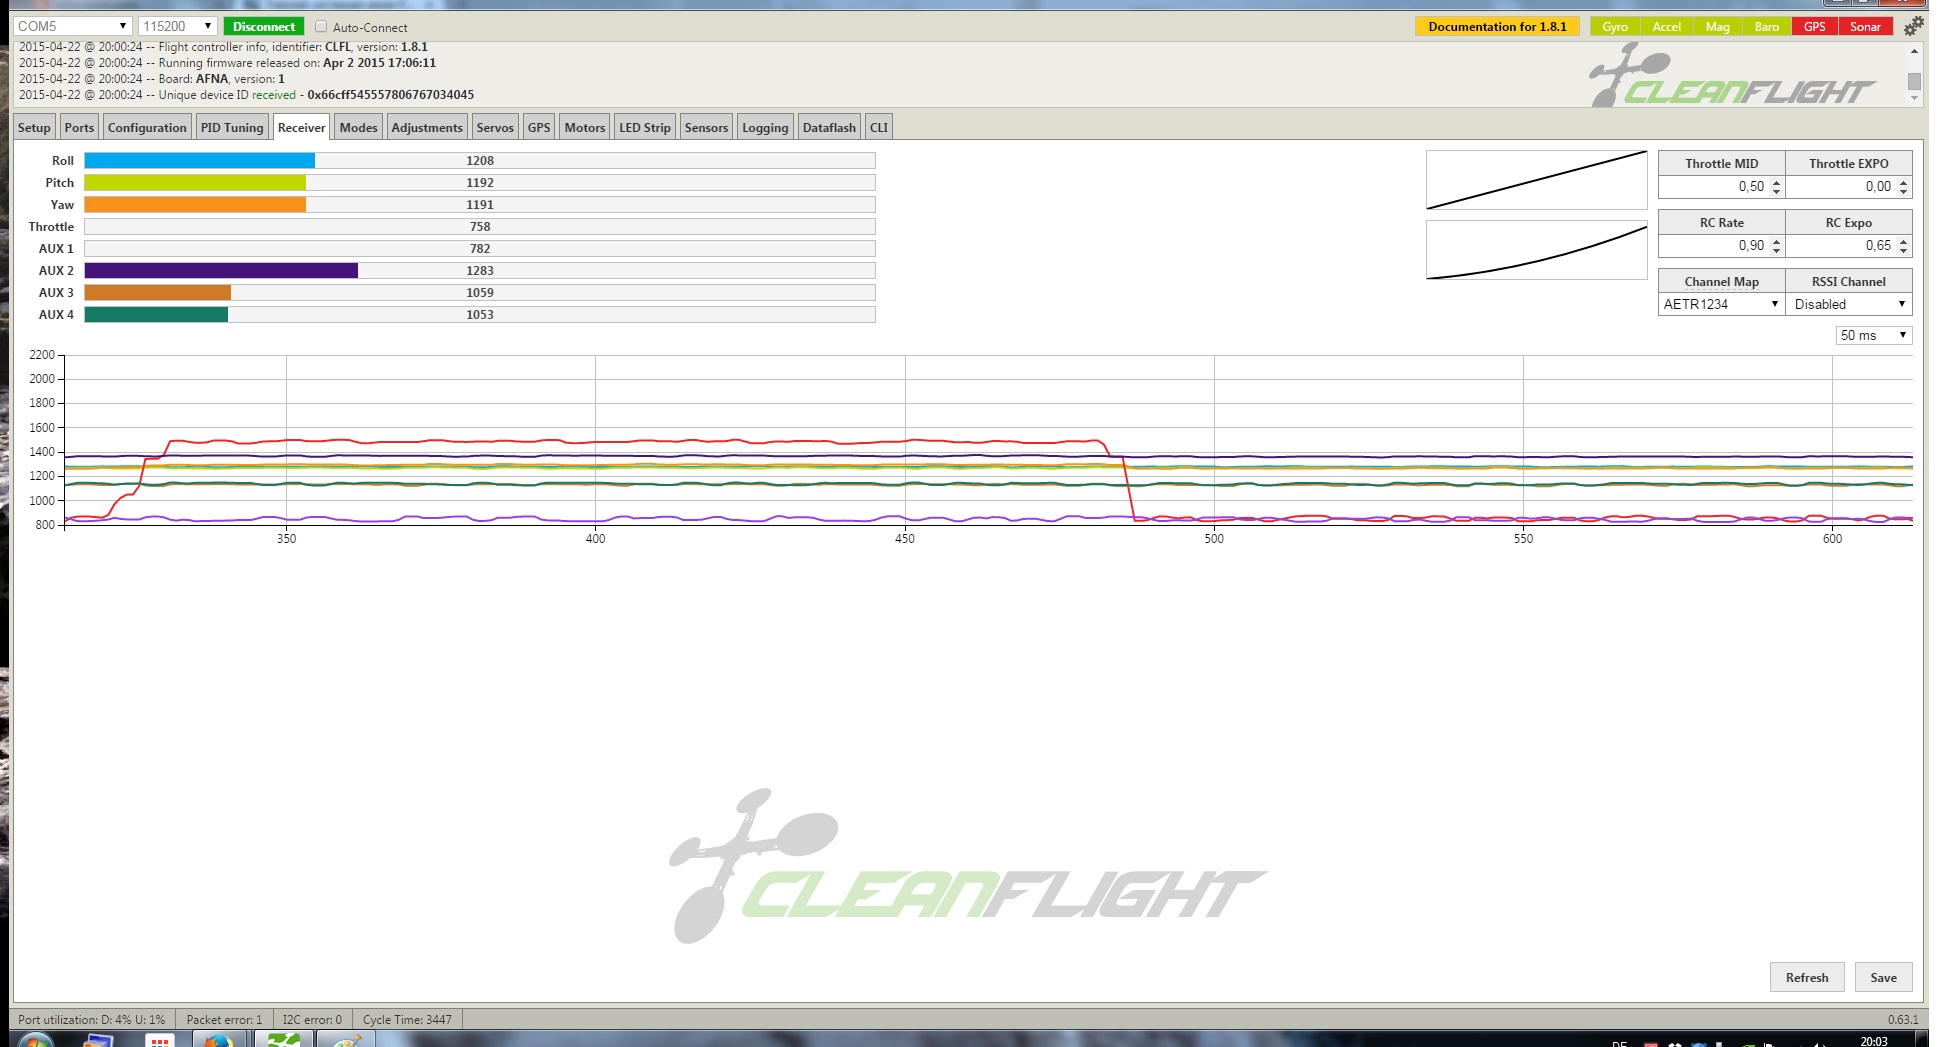Switch to the Ports tab
Viewport: 1939px width, 1047px height.
click(79, 127)
